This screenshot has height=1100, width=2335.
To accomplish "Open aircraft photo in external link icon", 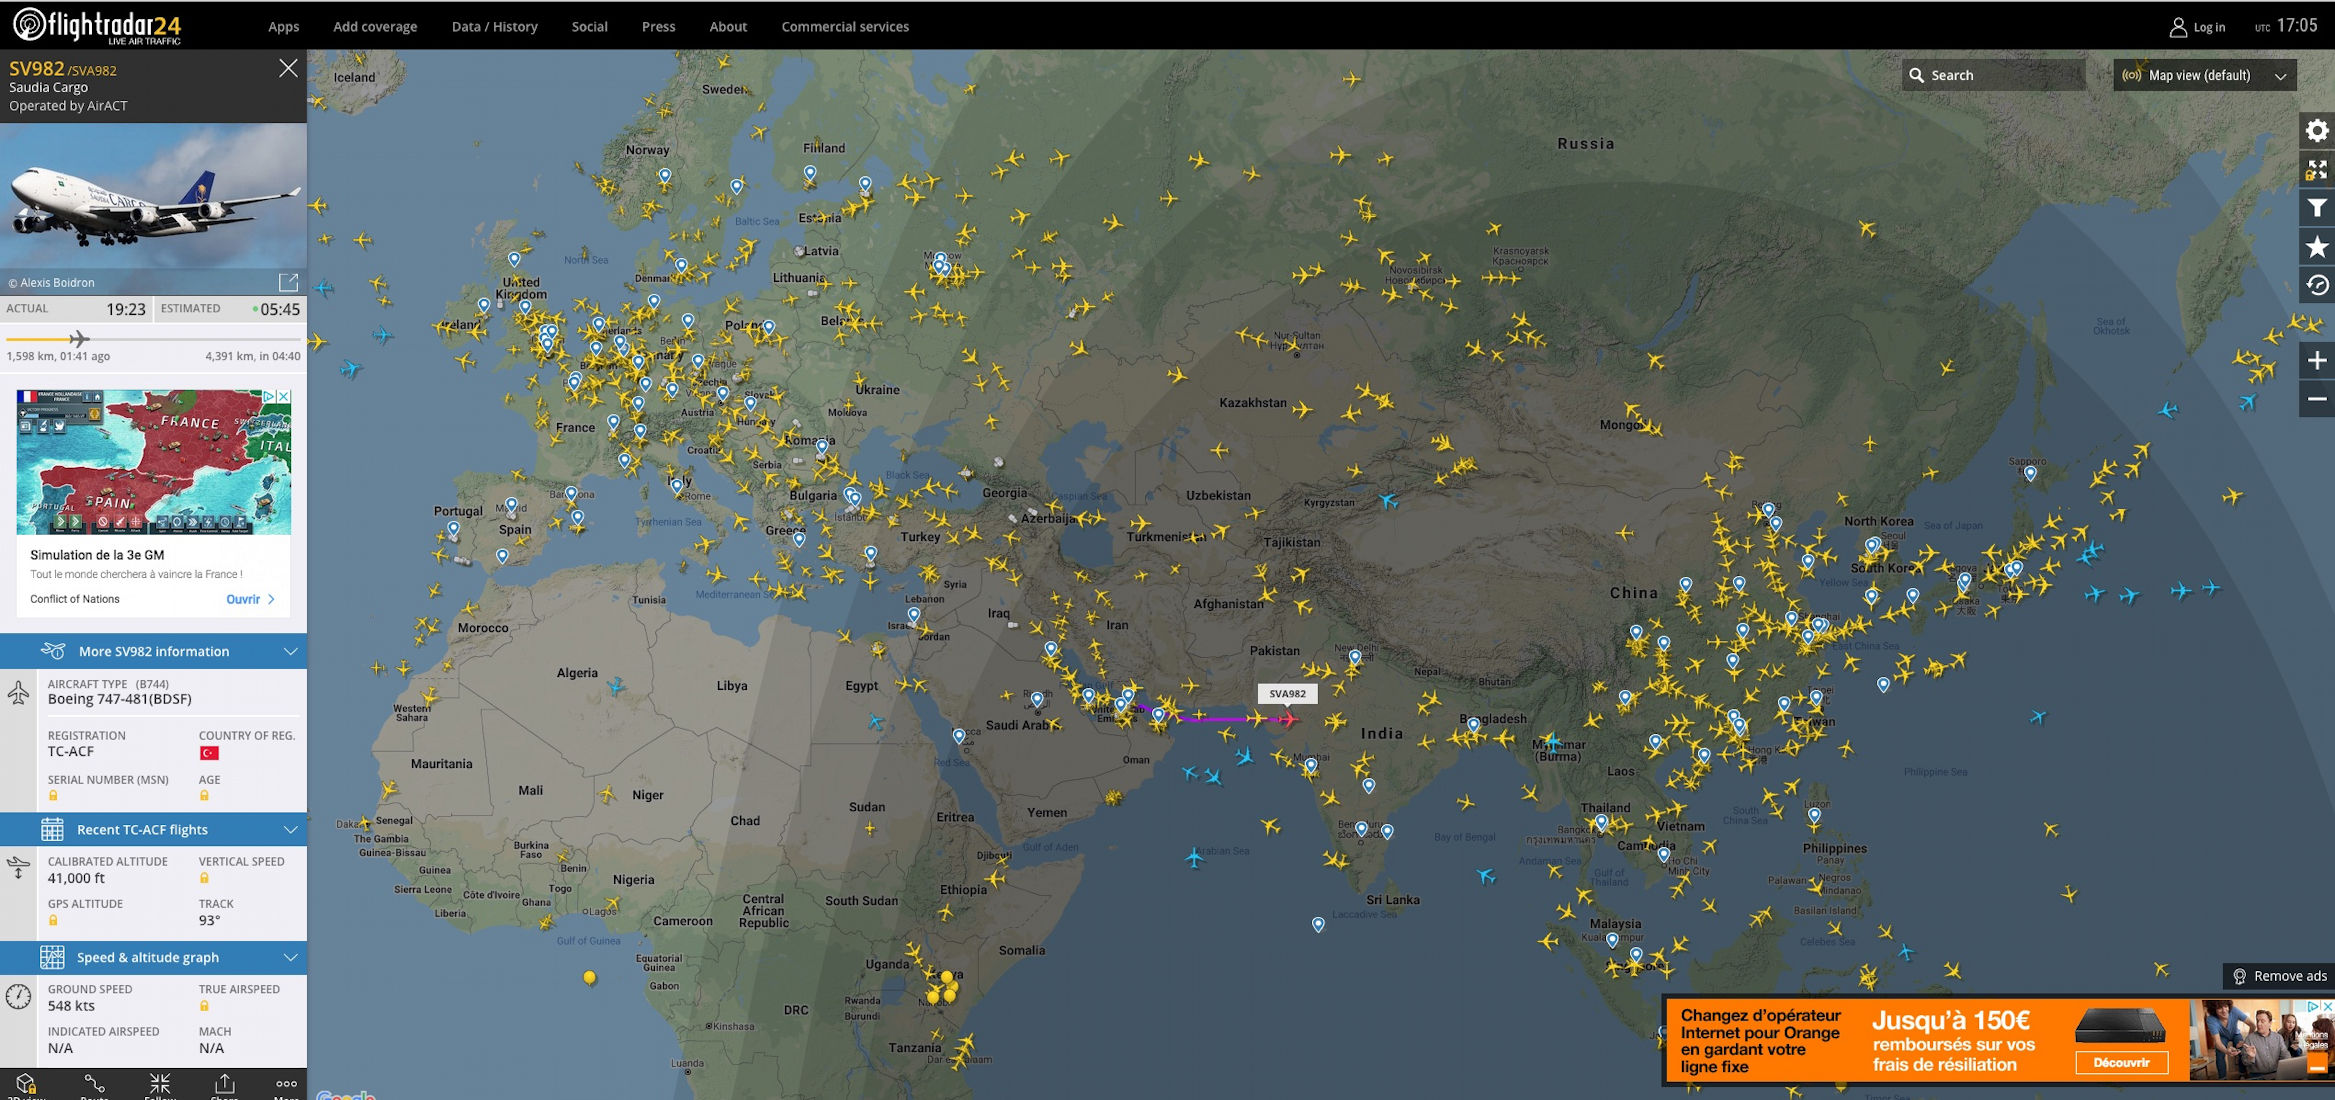I will pyautogui.click(x=288, y=282).
